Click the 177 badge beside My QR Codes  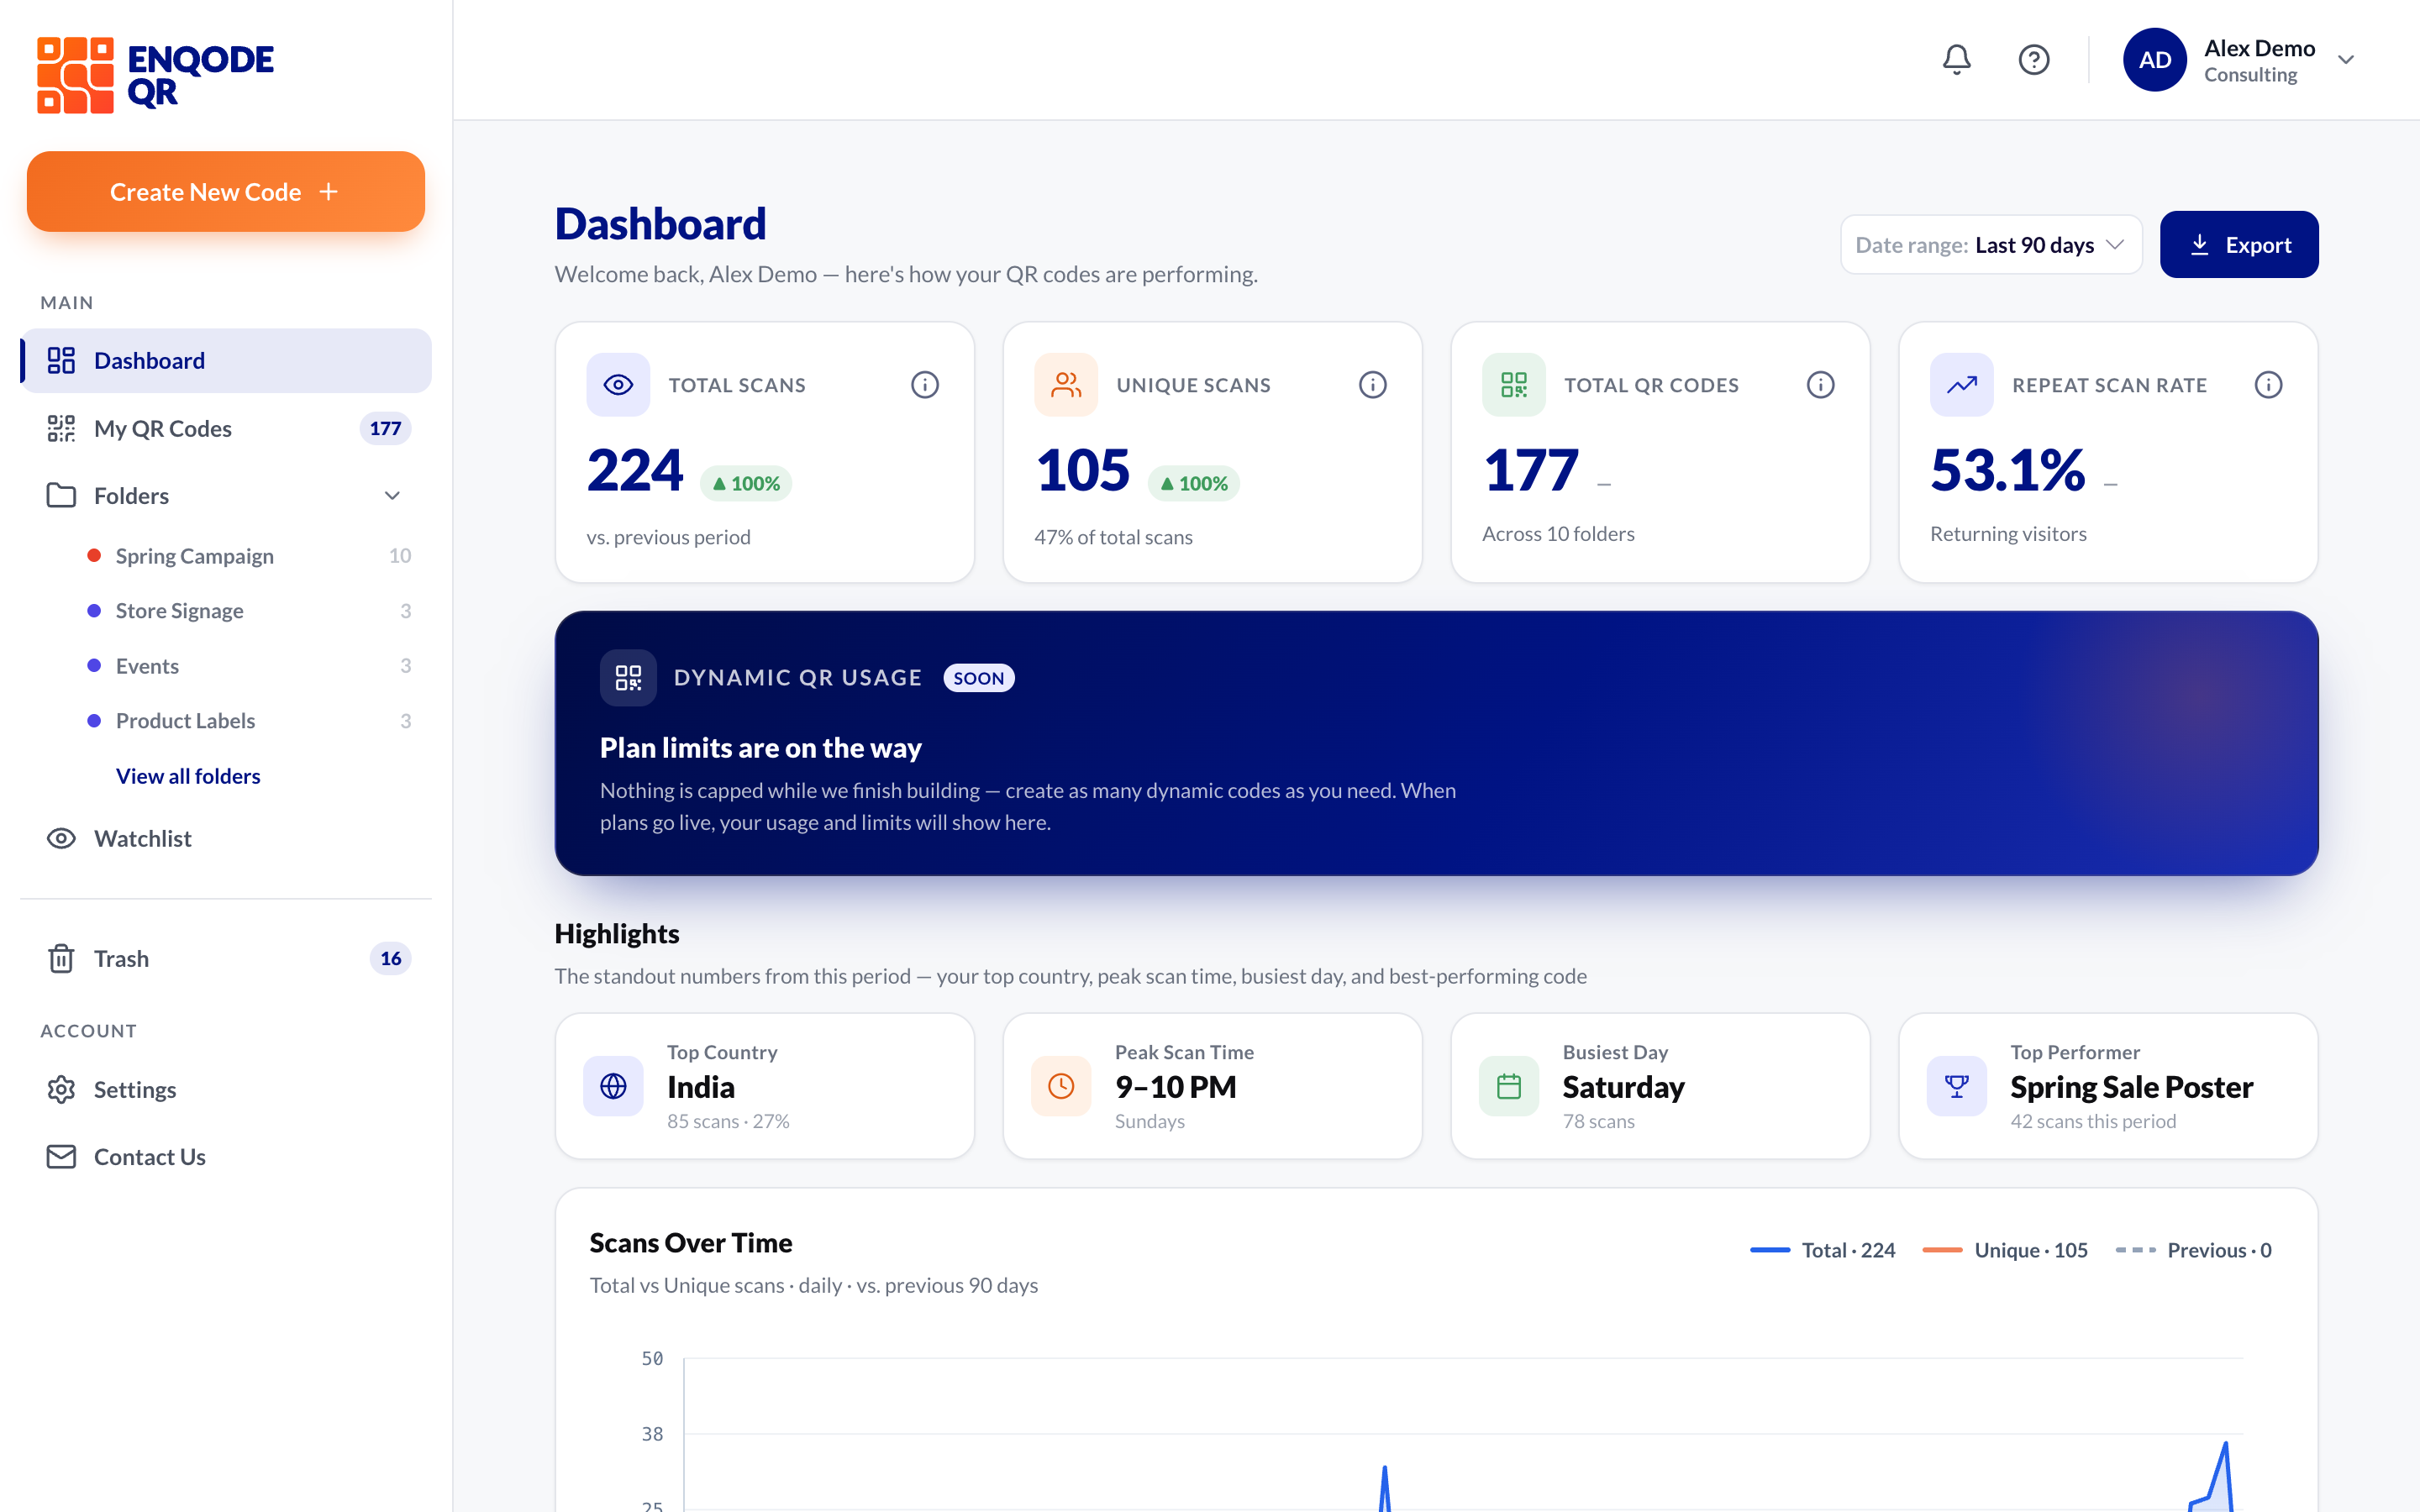pos(385,429)
